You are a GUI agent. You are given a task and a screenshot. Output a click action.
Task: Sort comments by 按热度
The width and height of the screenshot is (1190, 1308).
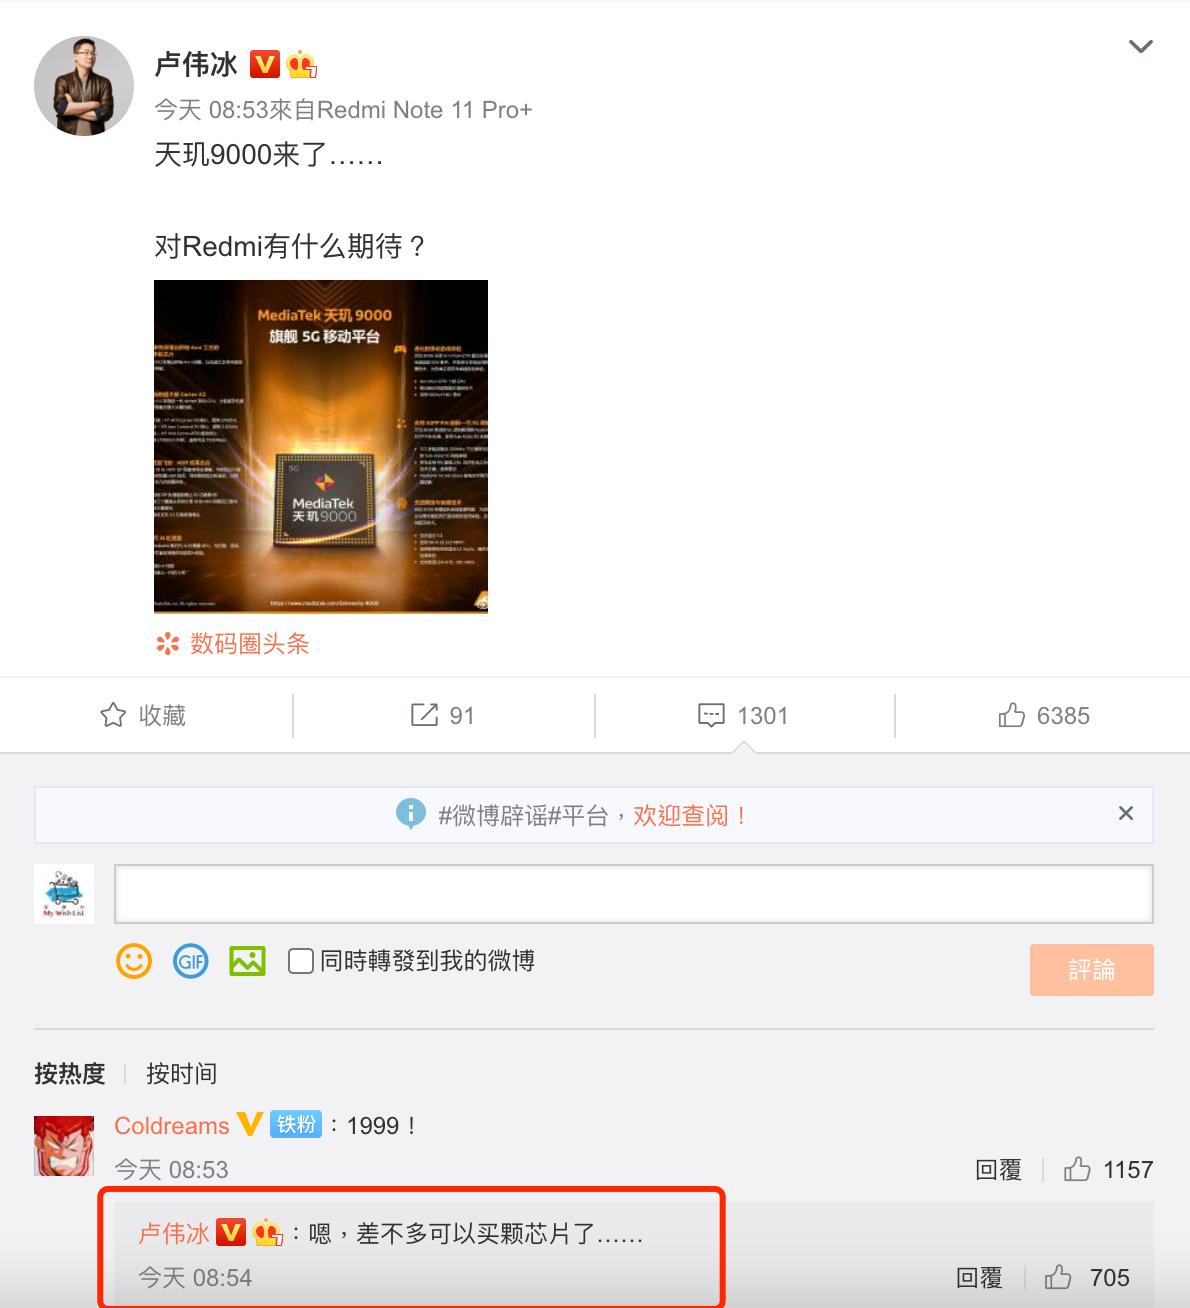pos(70,1074)
